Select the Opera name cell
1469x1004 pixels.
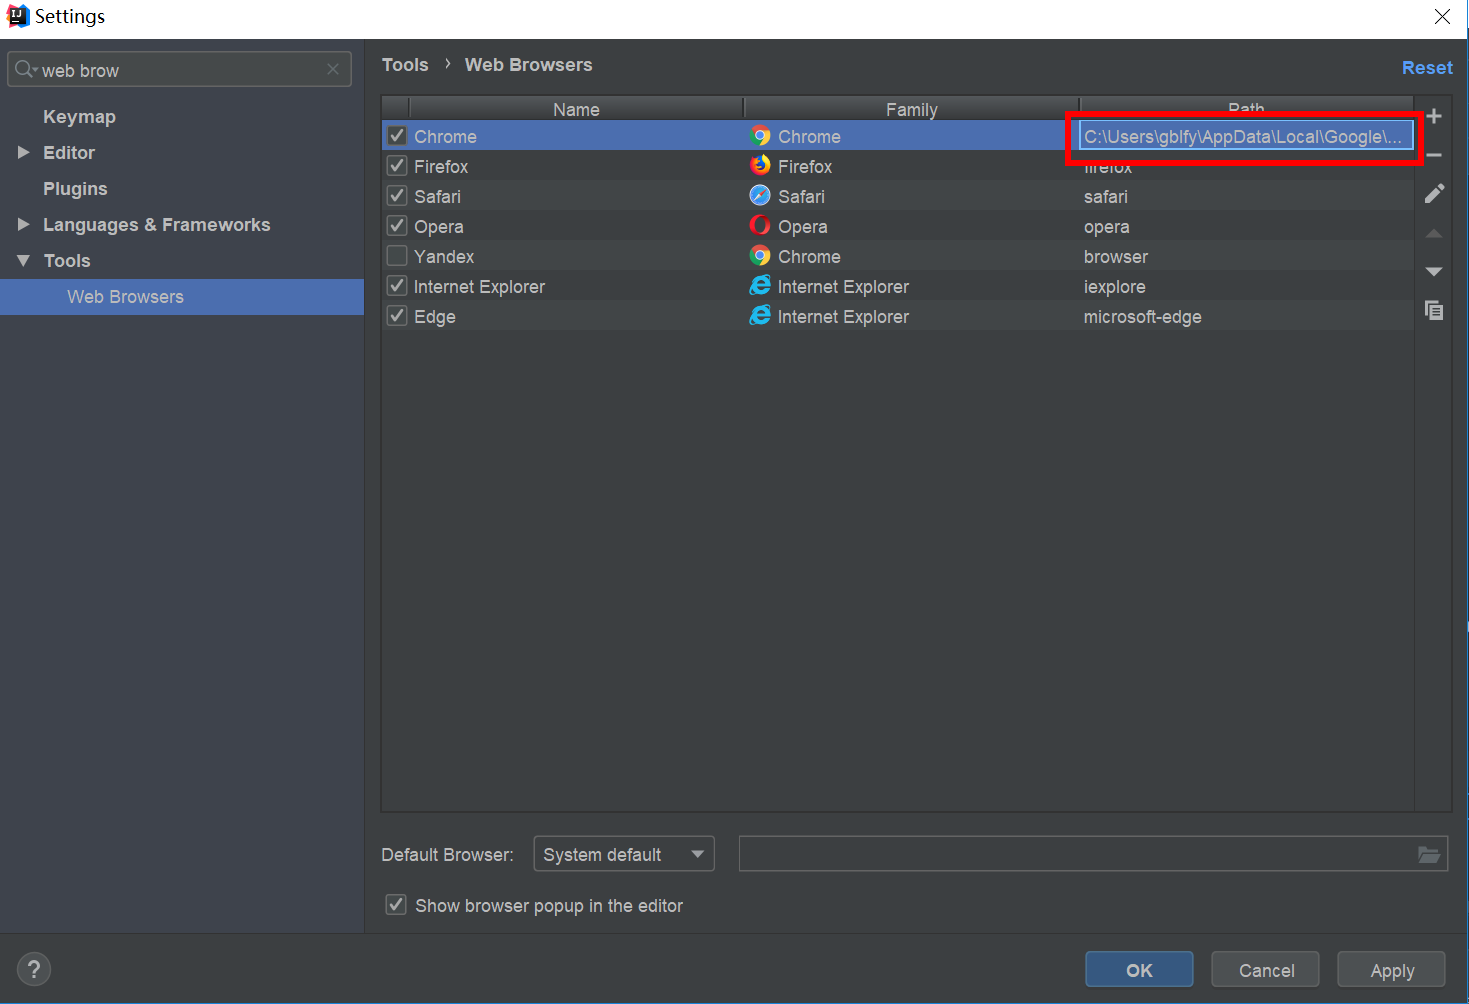coord(577,226)
